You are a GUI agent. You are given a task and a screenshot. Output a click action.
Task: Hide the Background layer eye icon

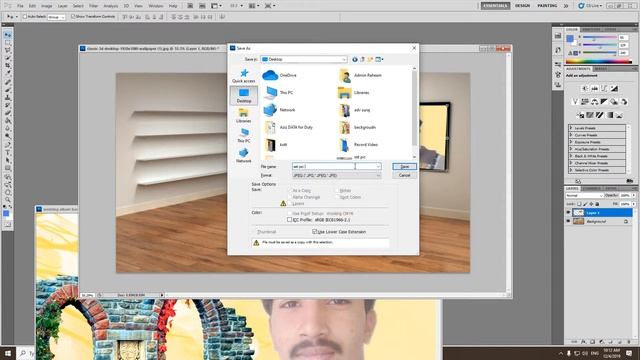[x=568, y=221]
